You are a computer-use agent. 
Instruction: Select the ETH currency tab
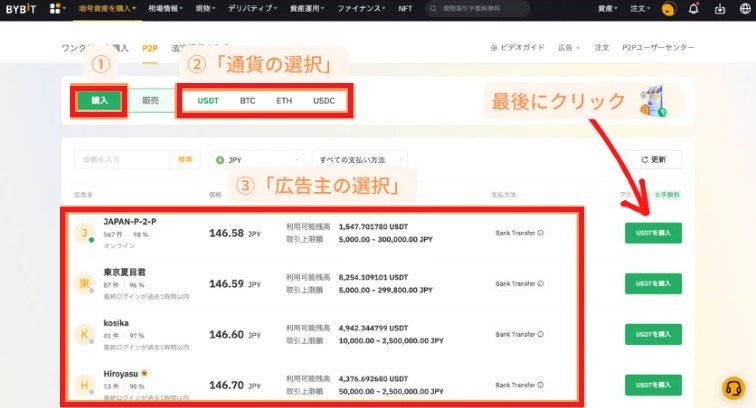tap(284, 101)
